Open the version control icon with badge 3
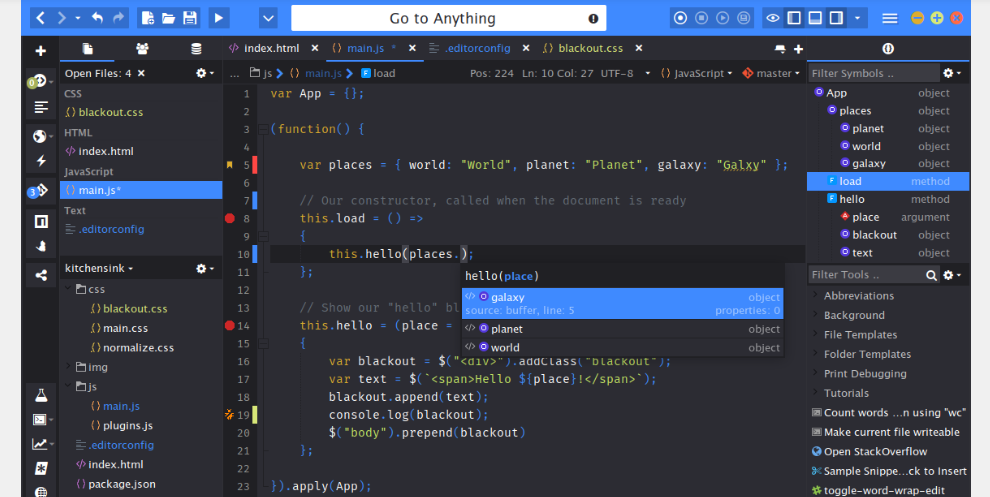 tap(40, 191)
